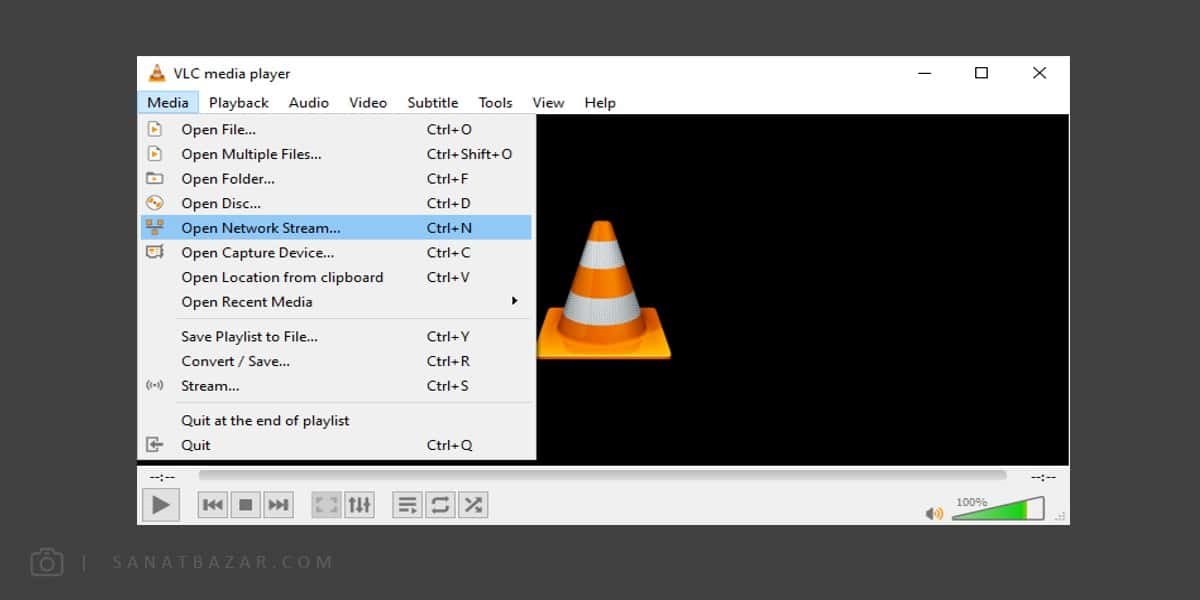Minimize the VLC window

[924, 73]
